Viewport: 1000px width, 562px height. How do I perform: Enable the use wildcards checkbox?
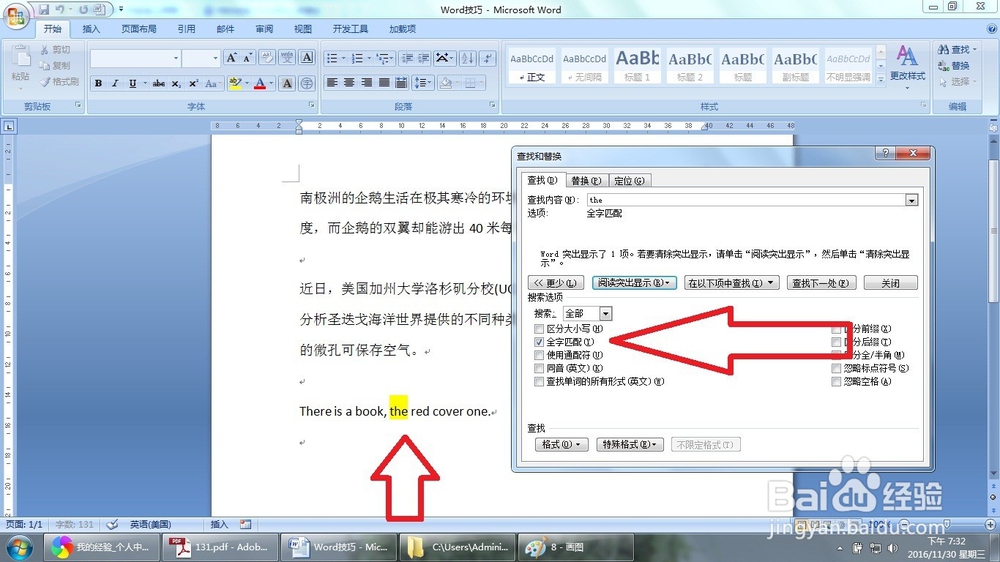point(539,355)
